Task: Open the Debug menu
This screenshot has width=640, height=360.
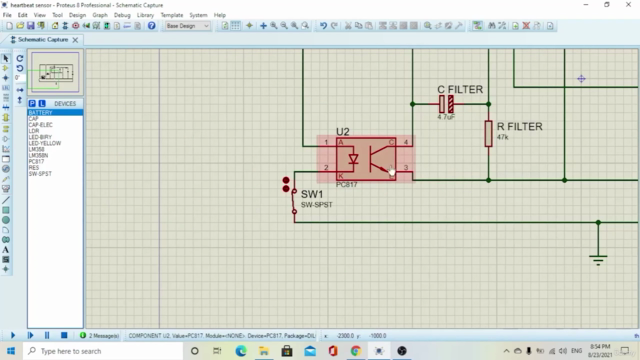Action: [122, 15]
